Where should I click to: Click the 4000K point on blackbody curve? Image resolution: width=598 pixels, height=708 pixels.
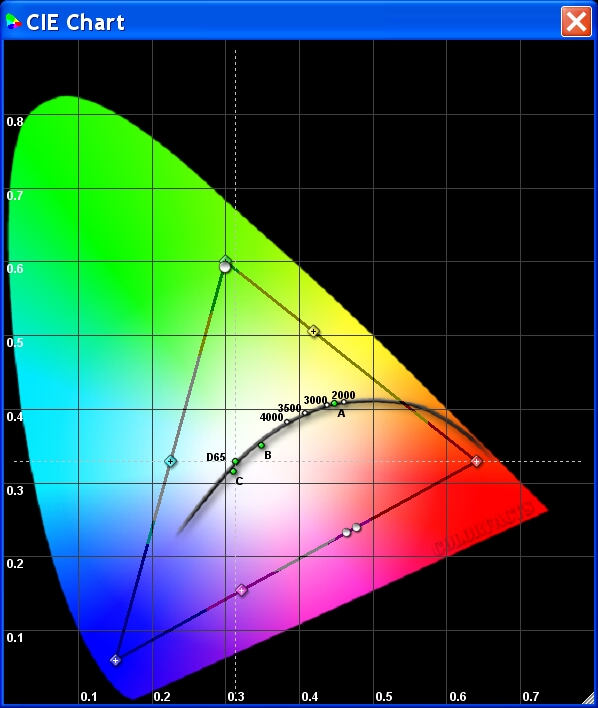coord(286,422)
